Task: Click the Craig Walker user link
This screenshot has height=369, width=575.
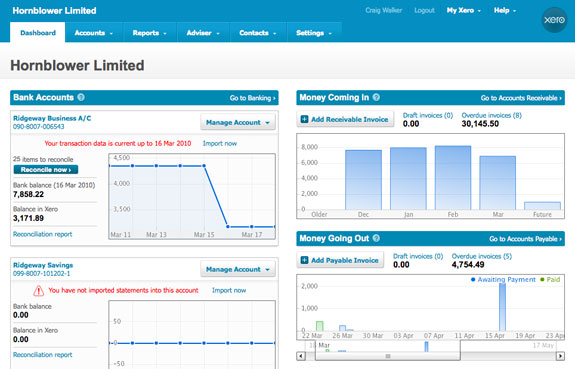Action: (x=383, y=10)
